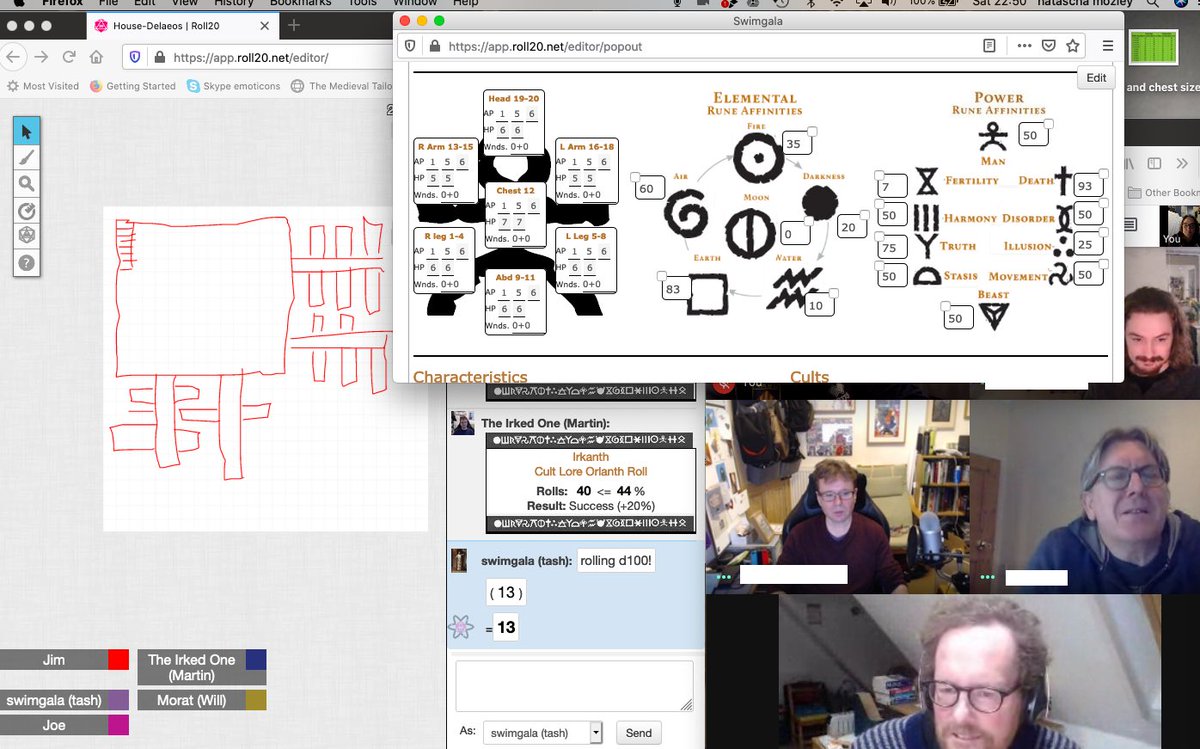
Task: Click the browser forward arrow
Action: pos(41,57)
